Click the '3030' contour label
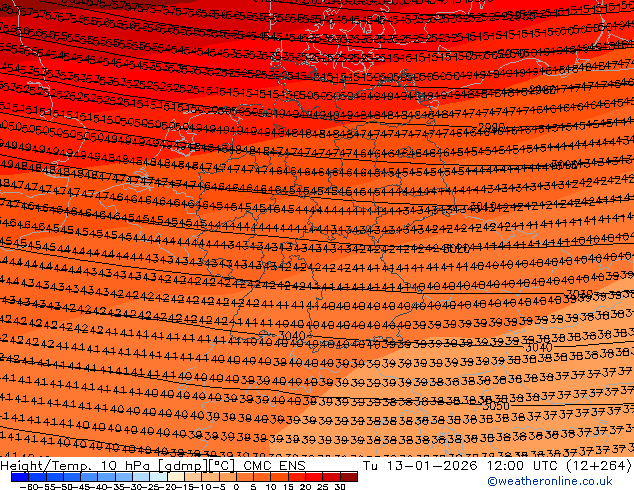Image resolution: width=634 pixels, height=490 pixels. click(579, 294)
